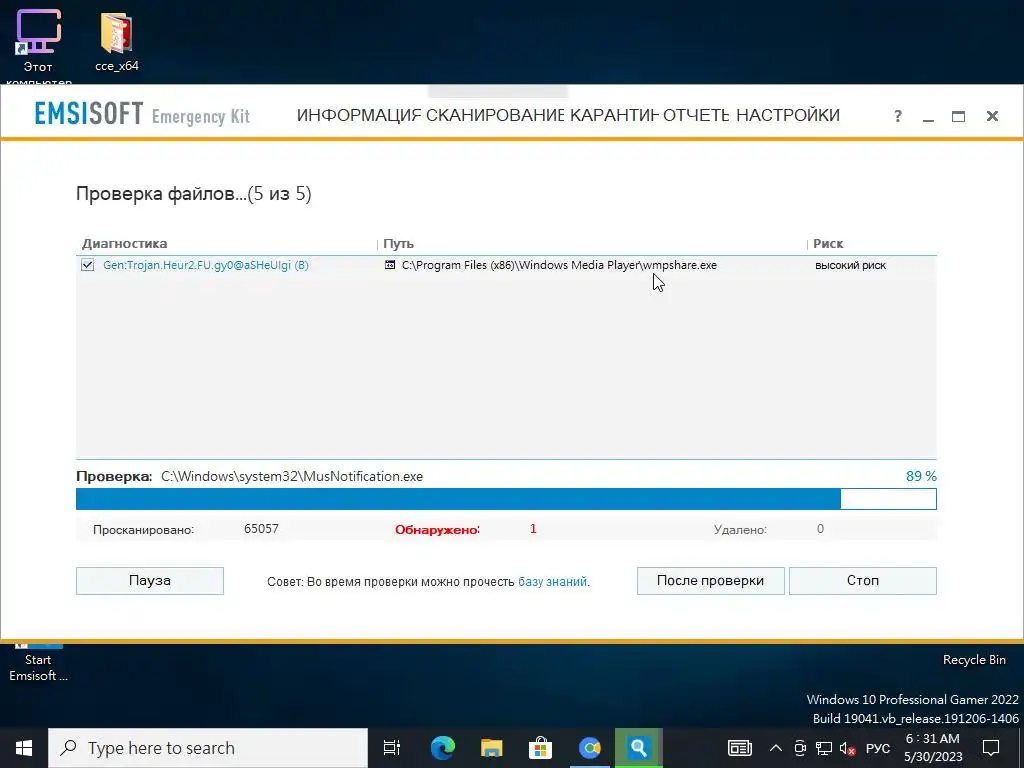Stop the scan with the Стоп button
The image size is (1024, 768).
point(863,581)
